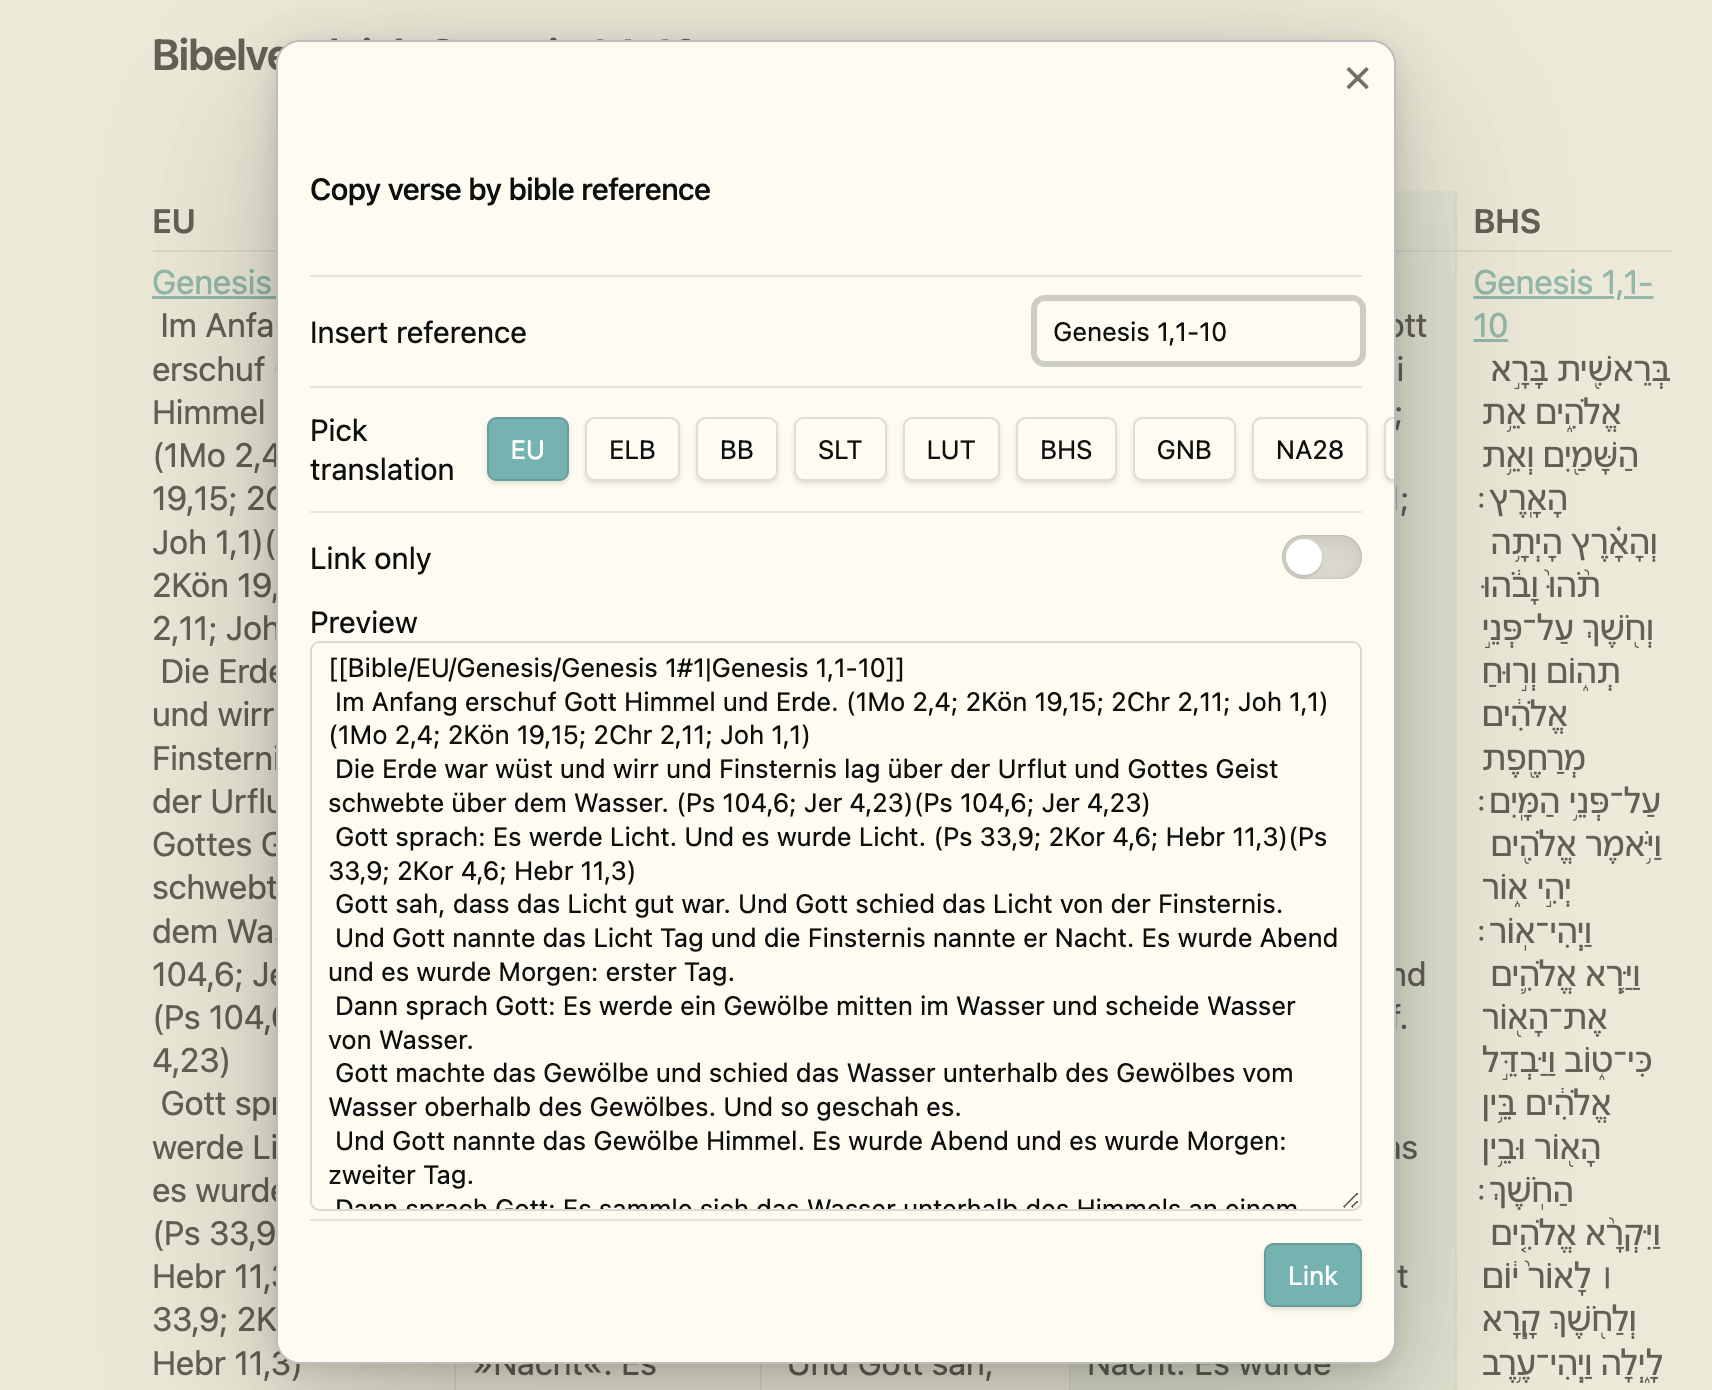
Task: Click inside the Preview text area
Action: click(x=836, y=926)
